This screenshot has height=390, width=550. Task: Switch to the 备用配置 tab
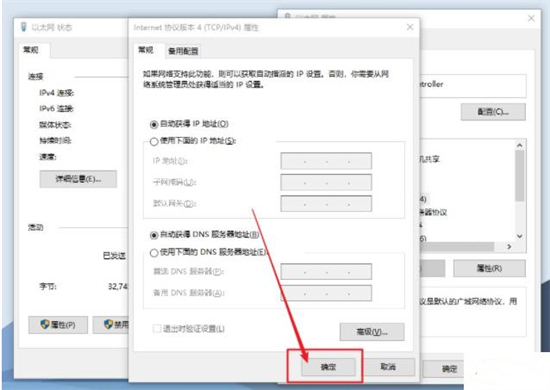(183, 51)
